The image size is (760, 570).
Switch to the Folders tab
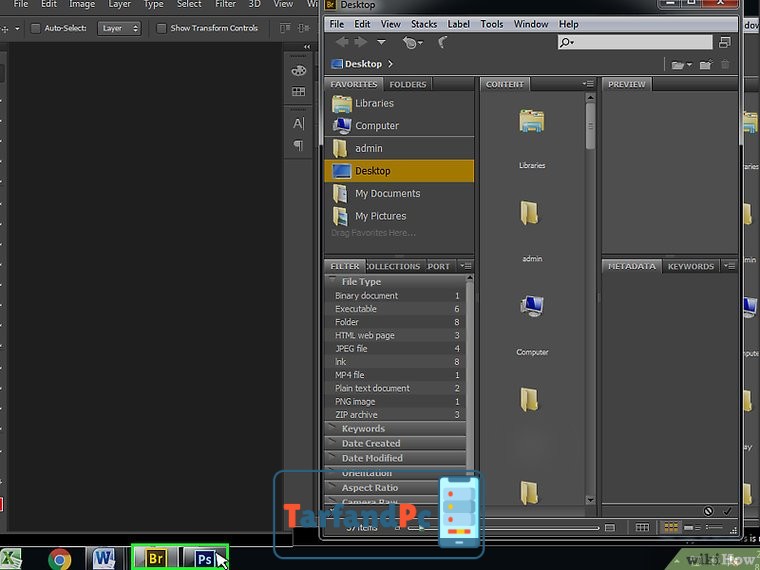pyautogui.click(x=408, y=84)
